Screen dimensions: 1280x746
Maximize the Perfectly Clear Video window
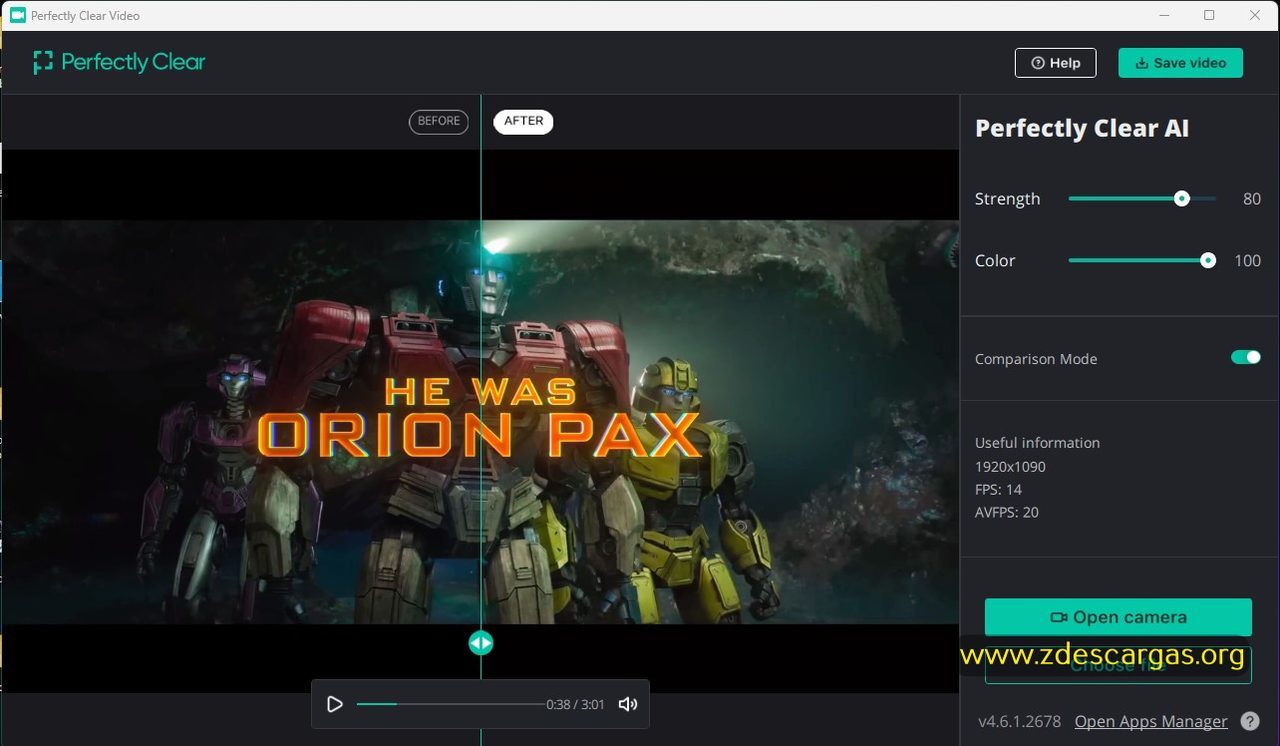[1210, 15]
